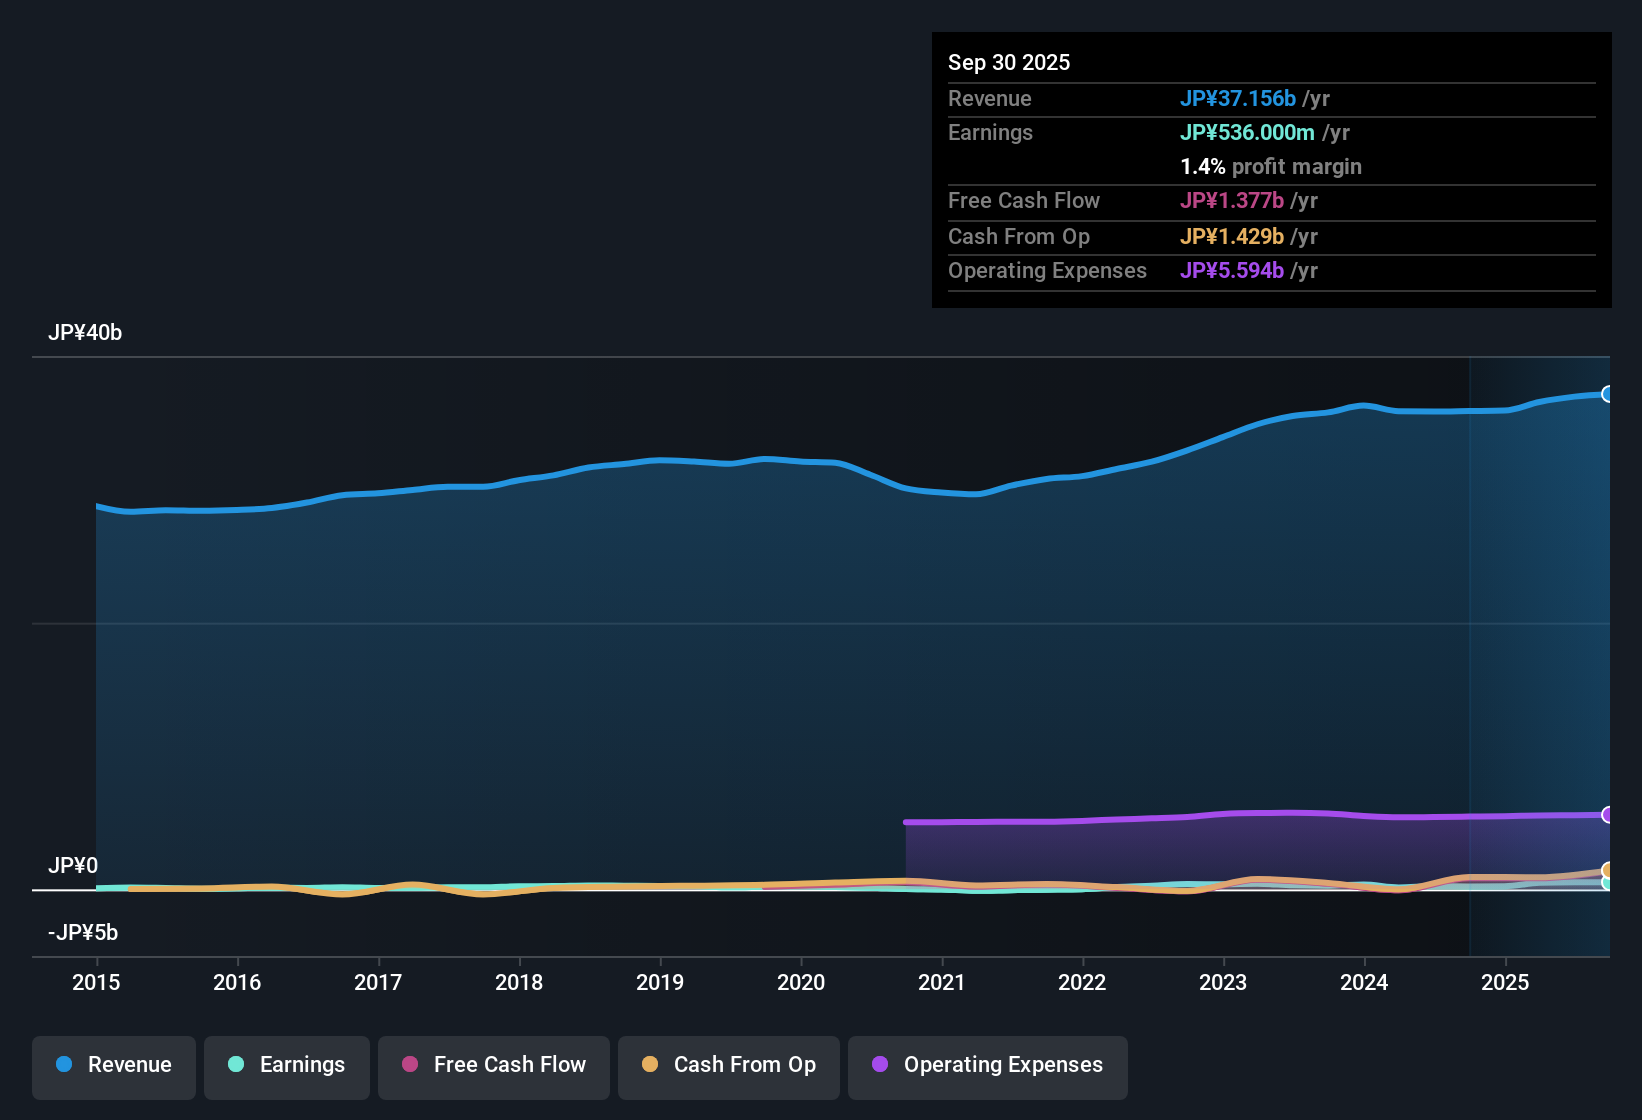Click the JP¥37.156b revenue value

1239,98
